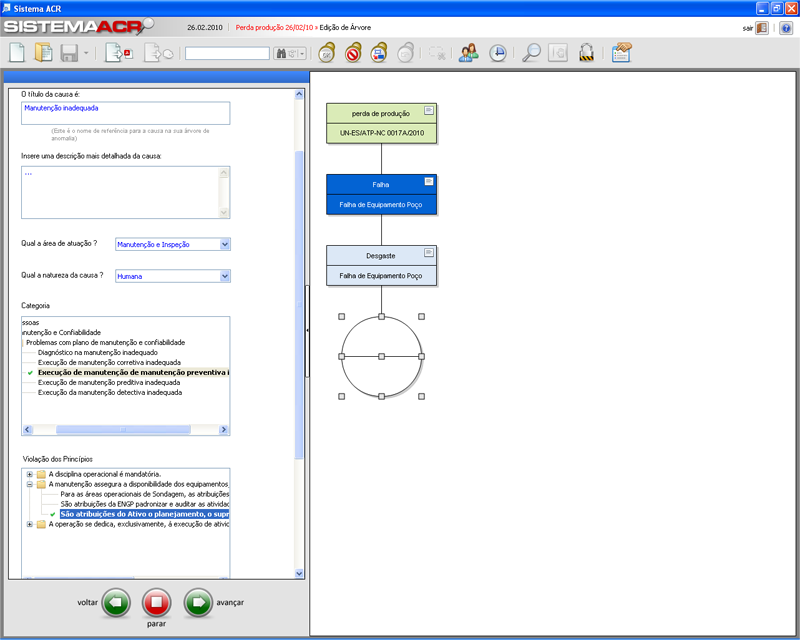This screenshot has width=800, height=640.
Task: Activate the magnifying glass zoom tool
Action: coord(531,53)
